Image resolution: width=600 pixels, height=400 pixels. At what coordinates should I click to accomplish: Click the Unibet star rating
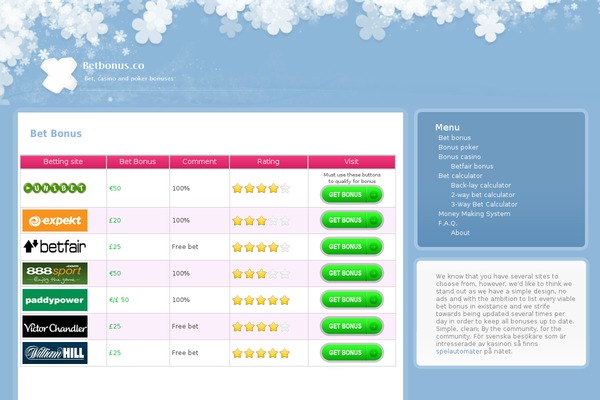click(x=261, y=188)
